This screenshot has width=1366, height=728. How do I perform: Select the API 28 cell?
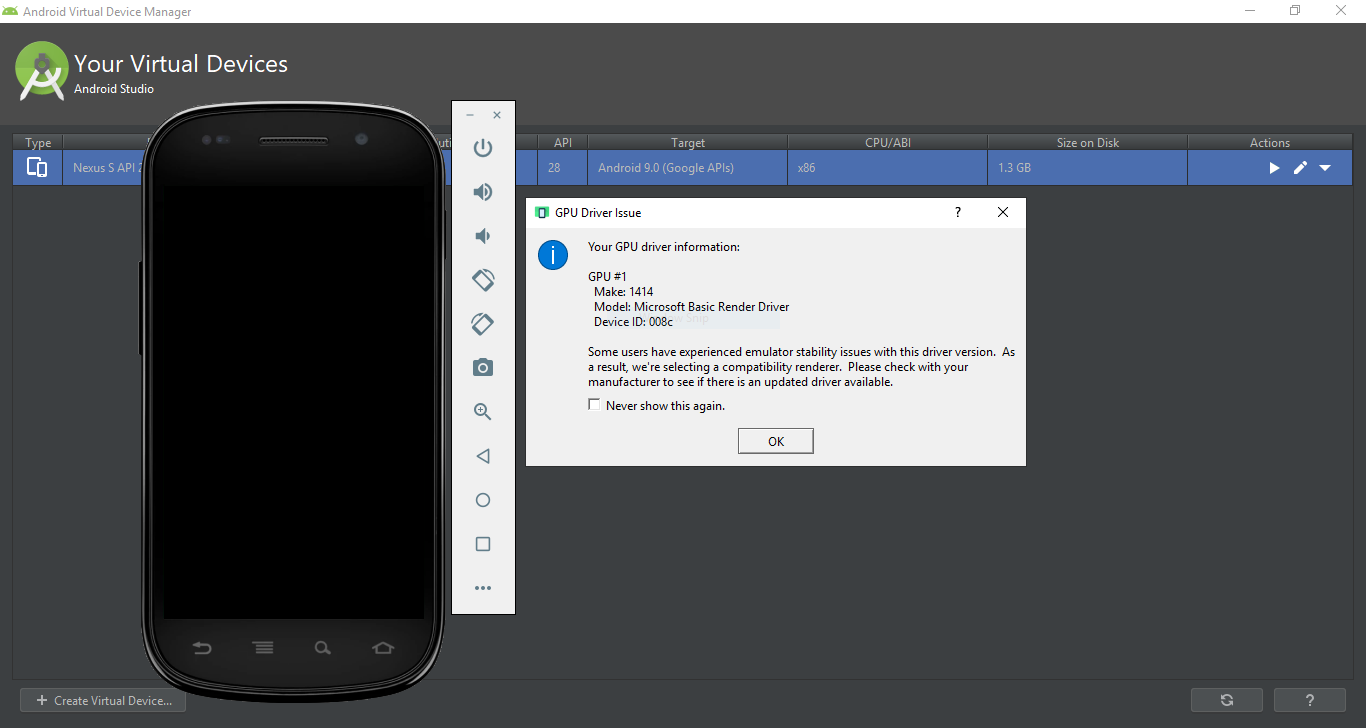(563, 168)
